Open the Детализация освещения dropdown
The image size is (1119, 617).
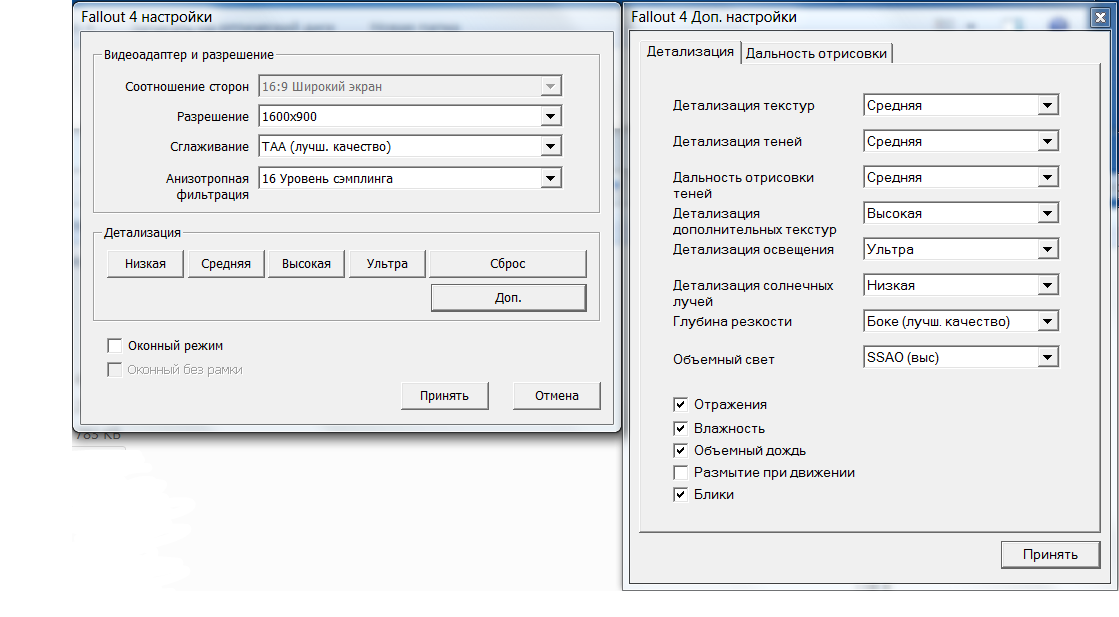coord(961,250)
